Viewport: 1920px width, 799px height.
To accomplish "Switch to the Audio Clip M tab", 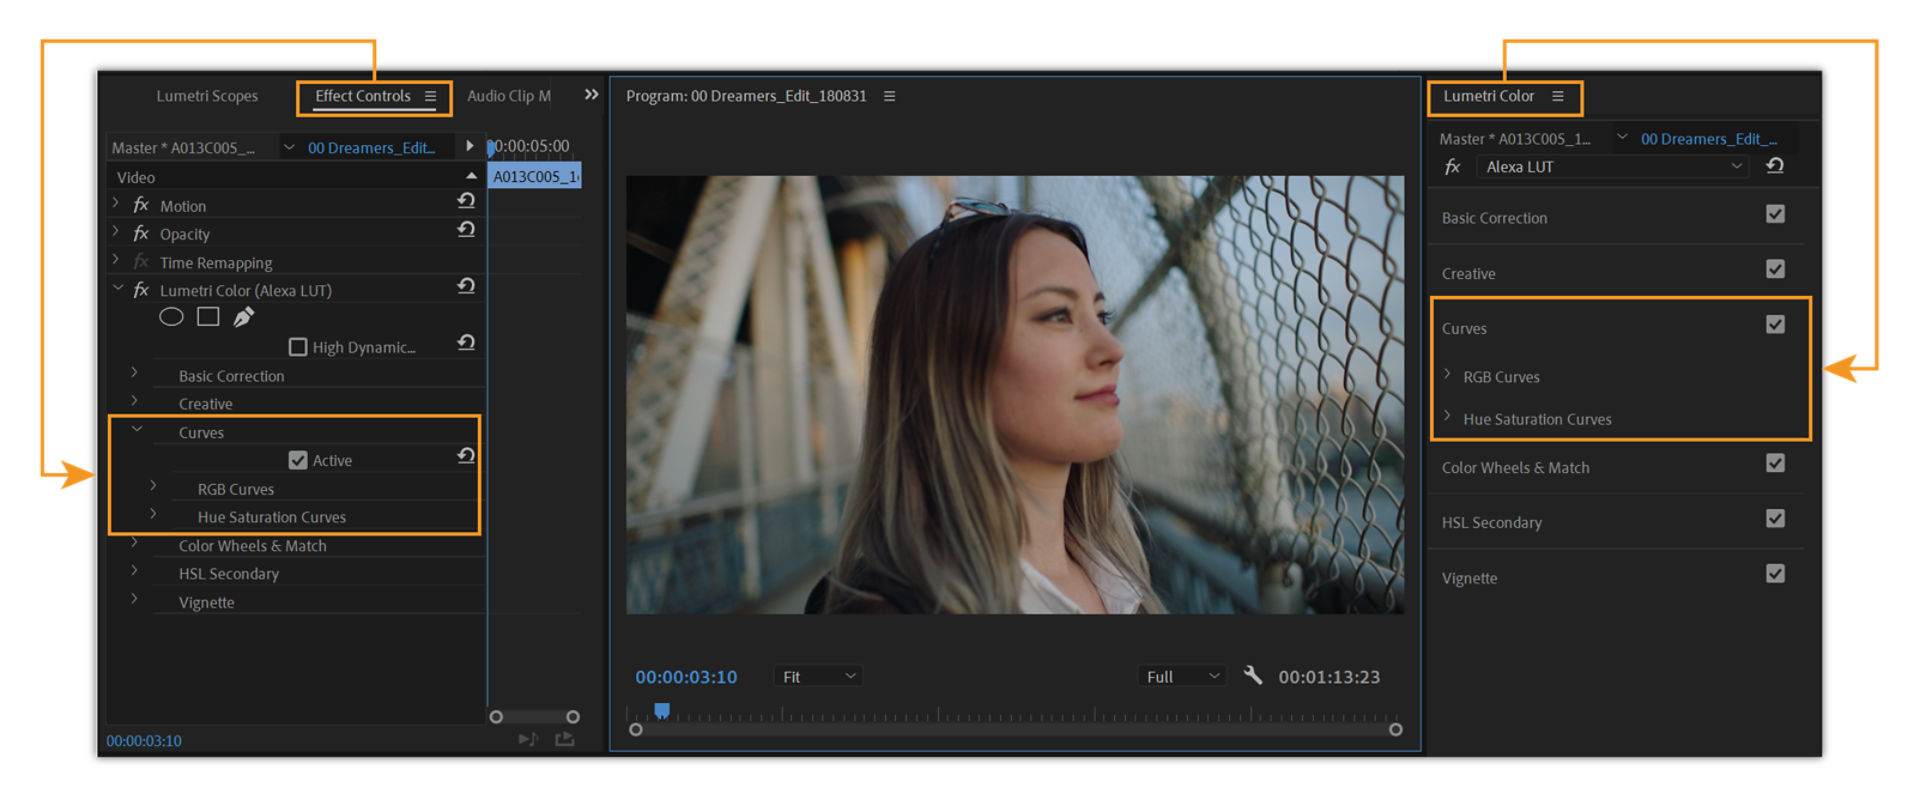I will 509,96.
